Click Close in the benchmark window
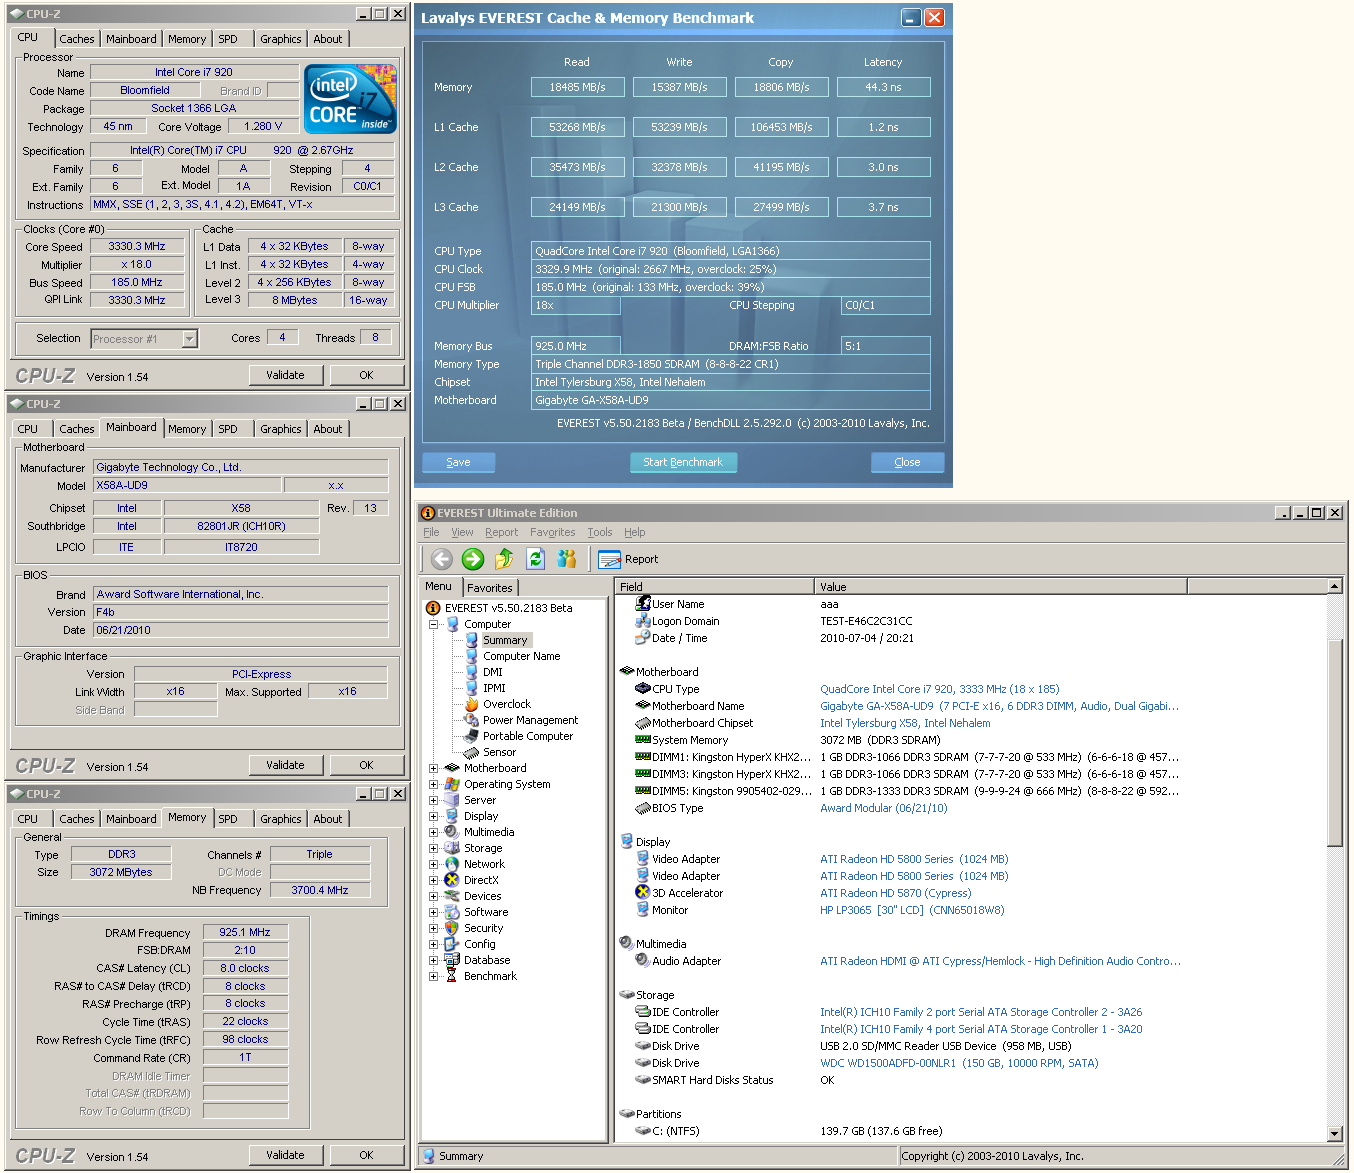The height and width of the screenshot is (1173, 1354). point(907,462)
